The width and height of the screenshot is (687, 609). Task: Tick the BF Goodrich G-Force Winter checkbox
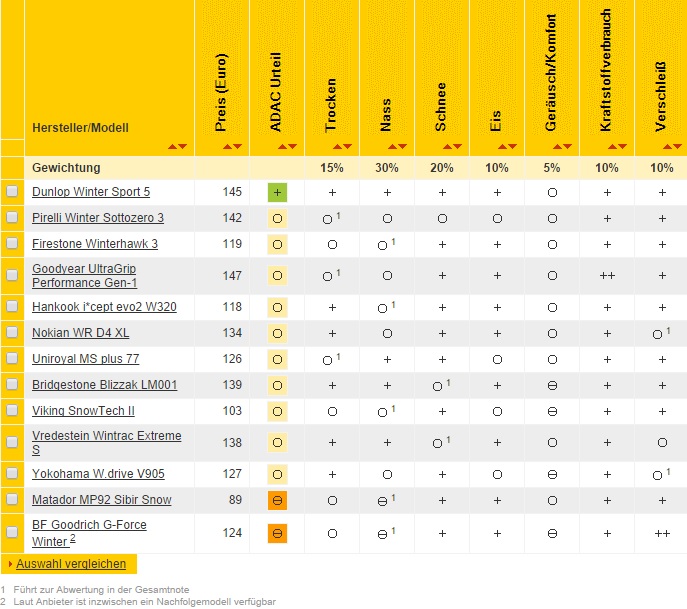12,532
